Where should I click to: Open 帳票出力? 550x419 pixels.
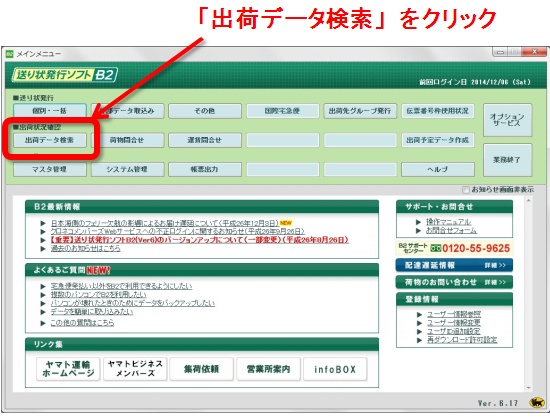(205, 169)
